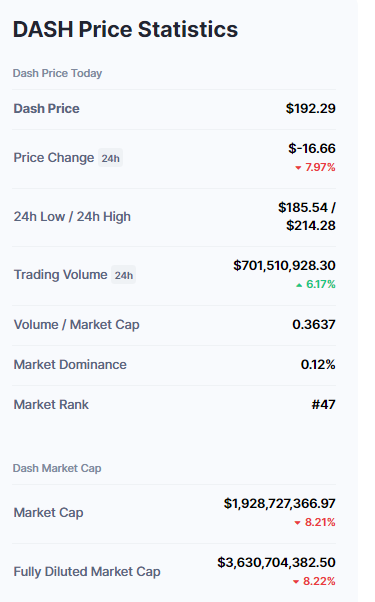The height and width of the screenshot is (602, 375).
Task: Click the DASH Price Statistics heading
Action: (126, 29)
